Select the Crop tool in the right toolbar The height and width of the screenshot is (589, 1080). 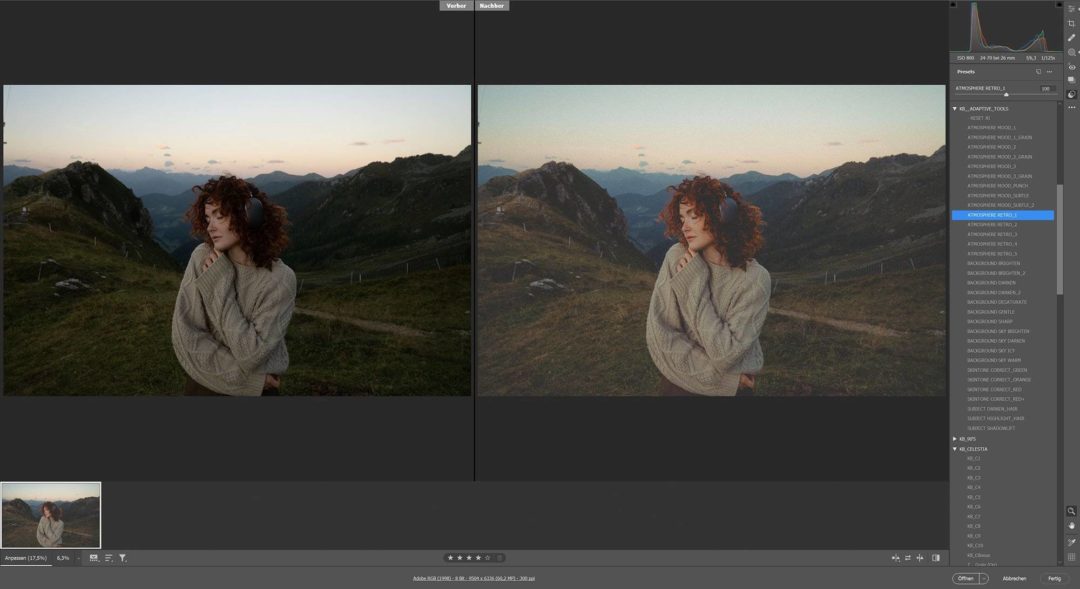(1072, 23)
